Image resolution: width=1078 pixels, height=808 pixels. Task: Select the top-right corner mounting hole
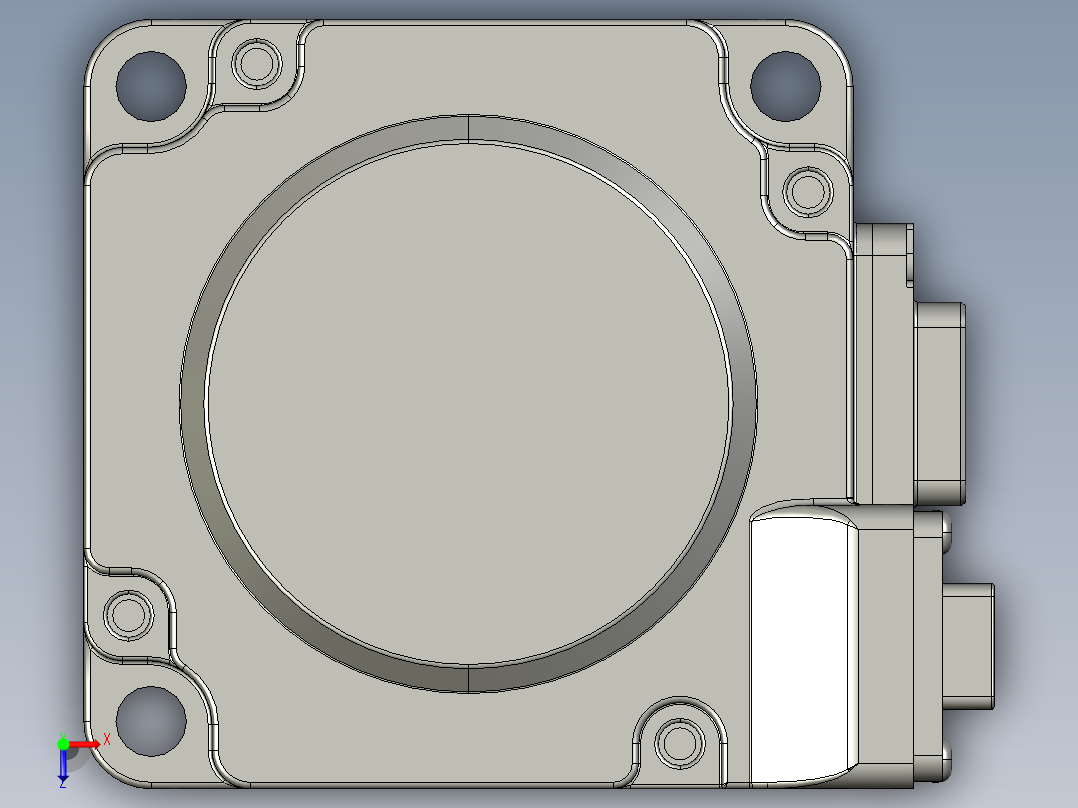click(785, 86)
